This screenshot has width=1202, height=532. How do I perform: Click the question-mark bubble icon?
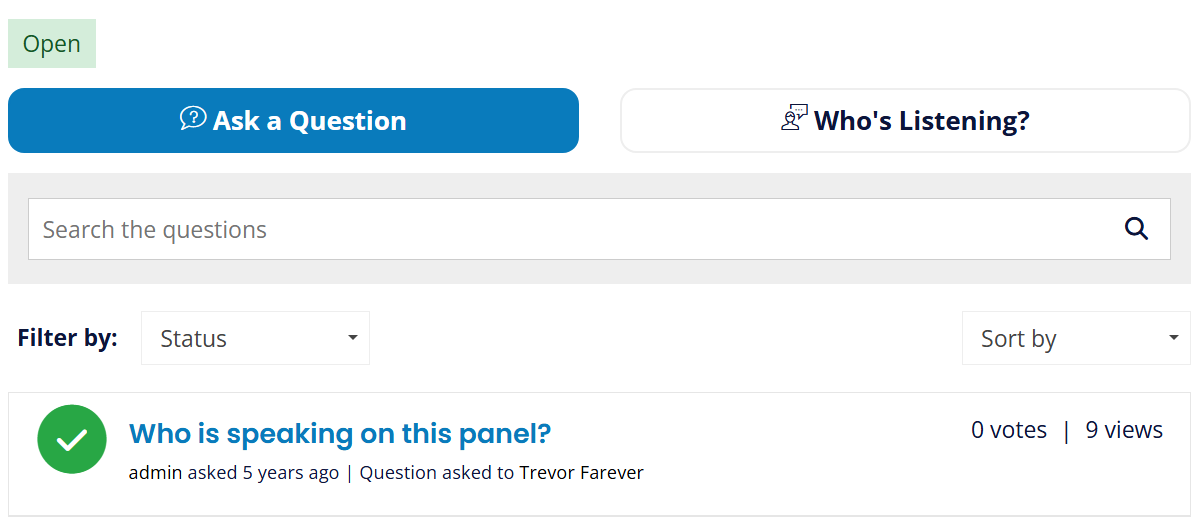pyautogui.click(x=193, y=119)
